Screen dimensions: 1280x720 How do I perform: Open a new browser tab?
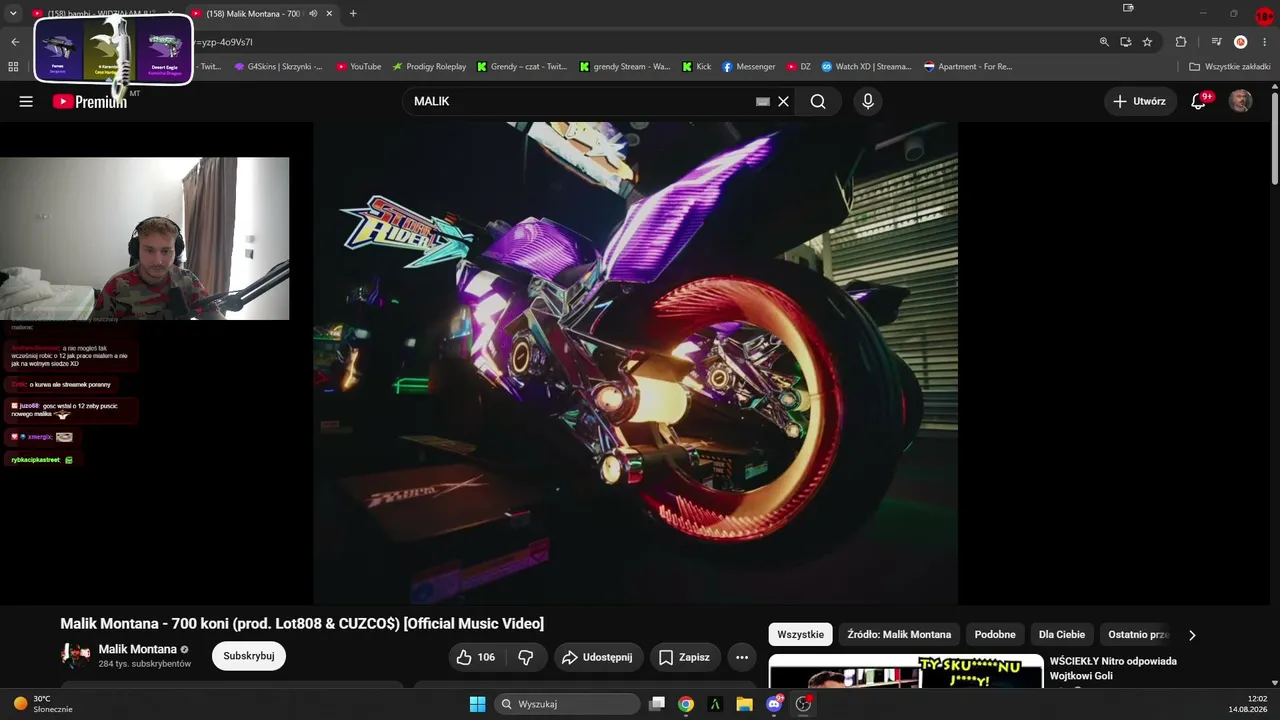tap(353, 13)
